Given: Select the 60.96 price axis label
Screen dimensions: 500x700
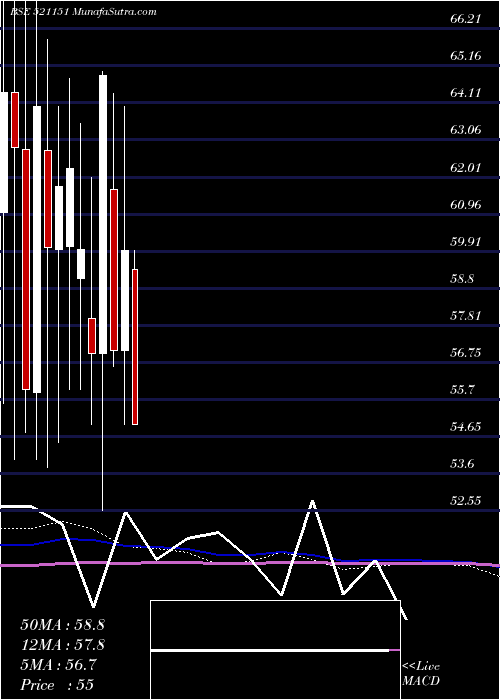Looking at the screenshot, I should 466,205.
